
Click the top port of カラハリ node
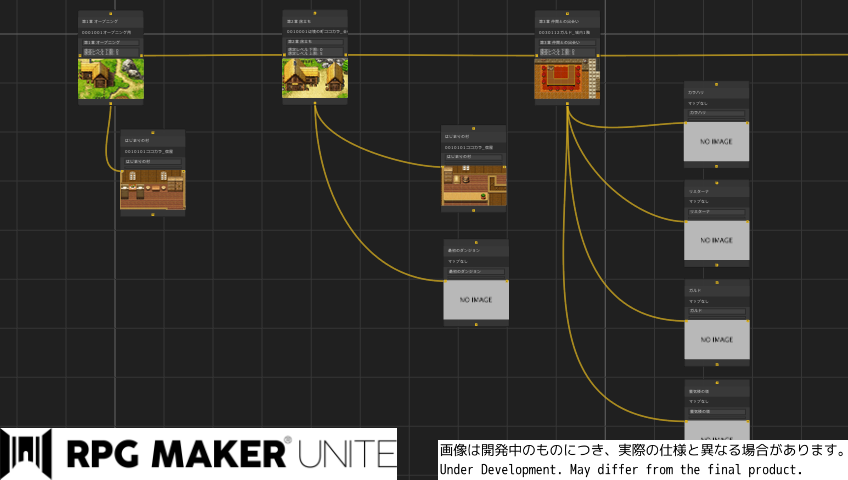[716, 84]
